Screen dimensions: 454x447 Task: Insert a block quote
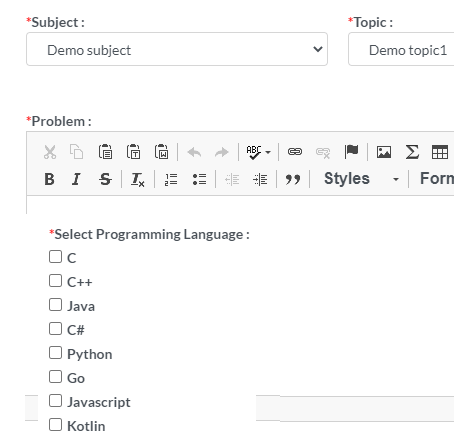tap(293, 180)
